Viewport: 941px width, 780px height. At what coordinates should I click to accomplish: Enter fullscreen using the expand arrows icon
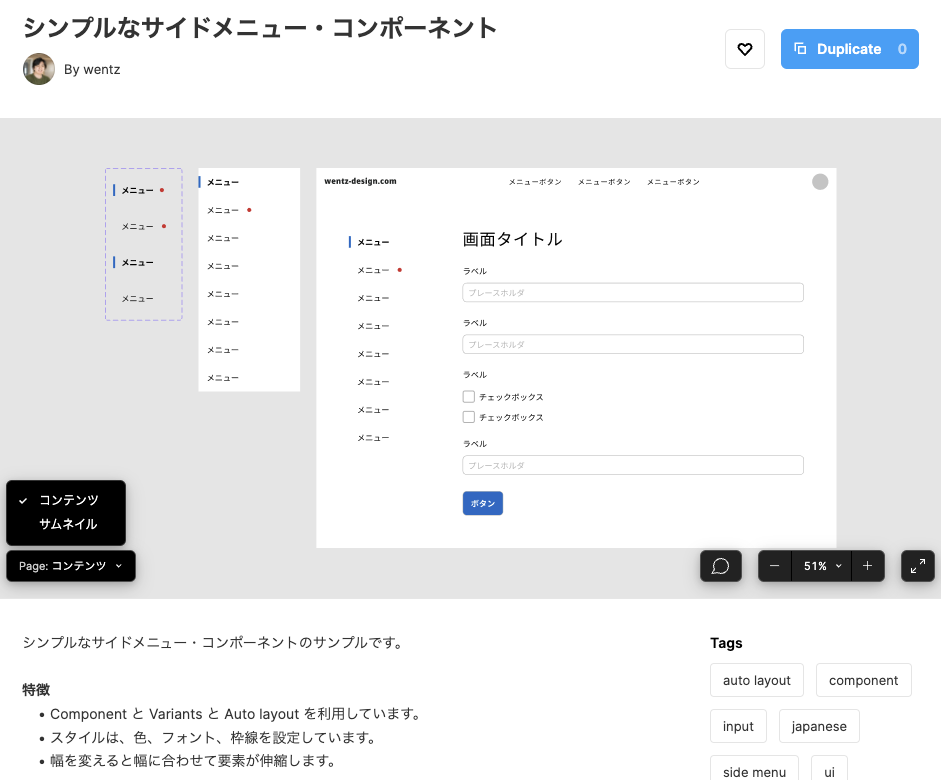[917, 566]
